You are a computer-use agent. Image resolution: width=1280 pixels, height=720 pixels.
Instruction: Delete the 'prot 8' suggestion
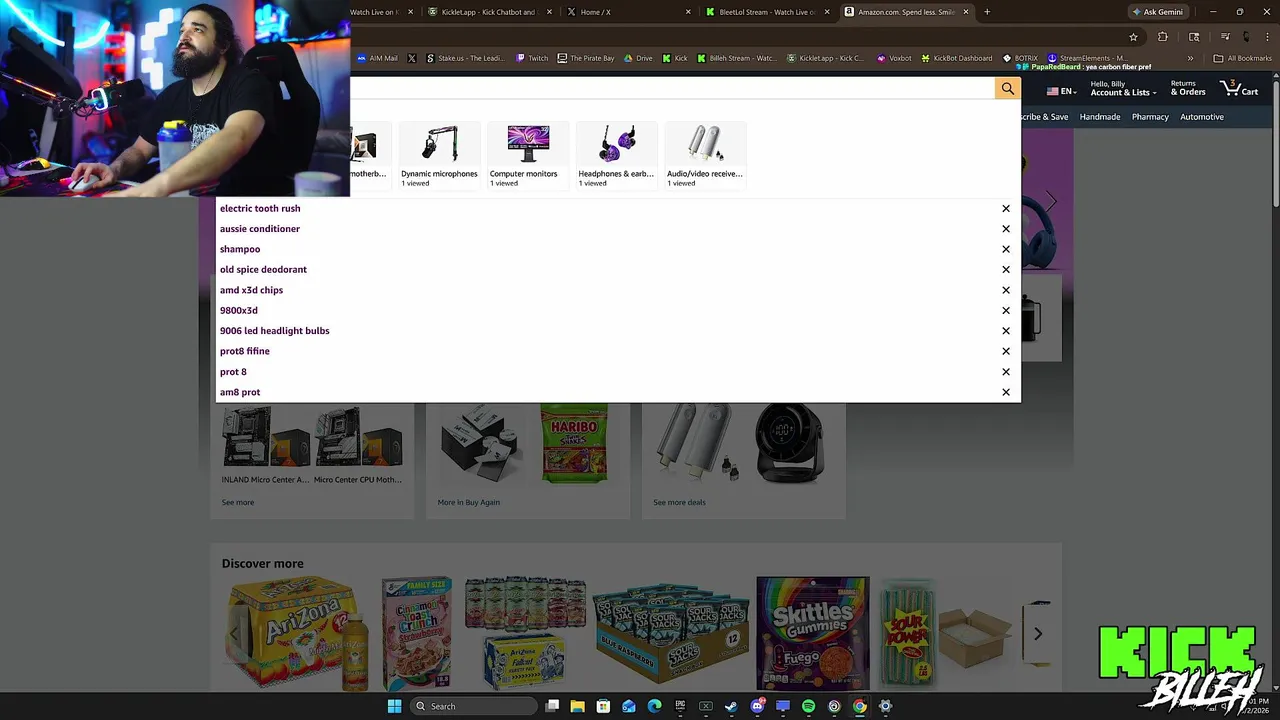pos(1006,372)
